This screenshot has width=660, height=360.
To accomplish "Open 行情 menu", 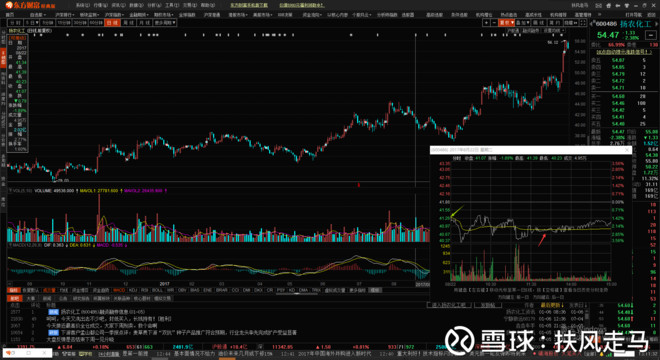I will click(x=101, y=5).
